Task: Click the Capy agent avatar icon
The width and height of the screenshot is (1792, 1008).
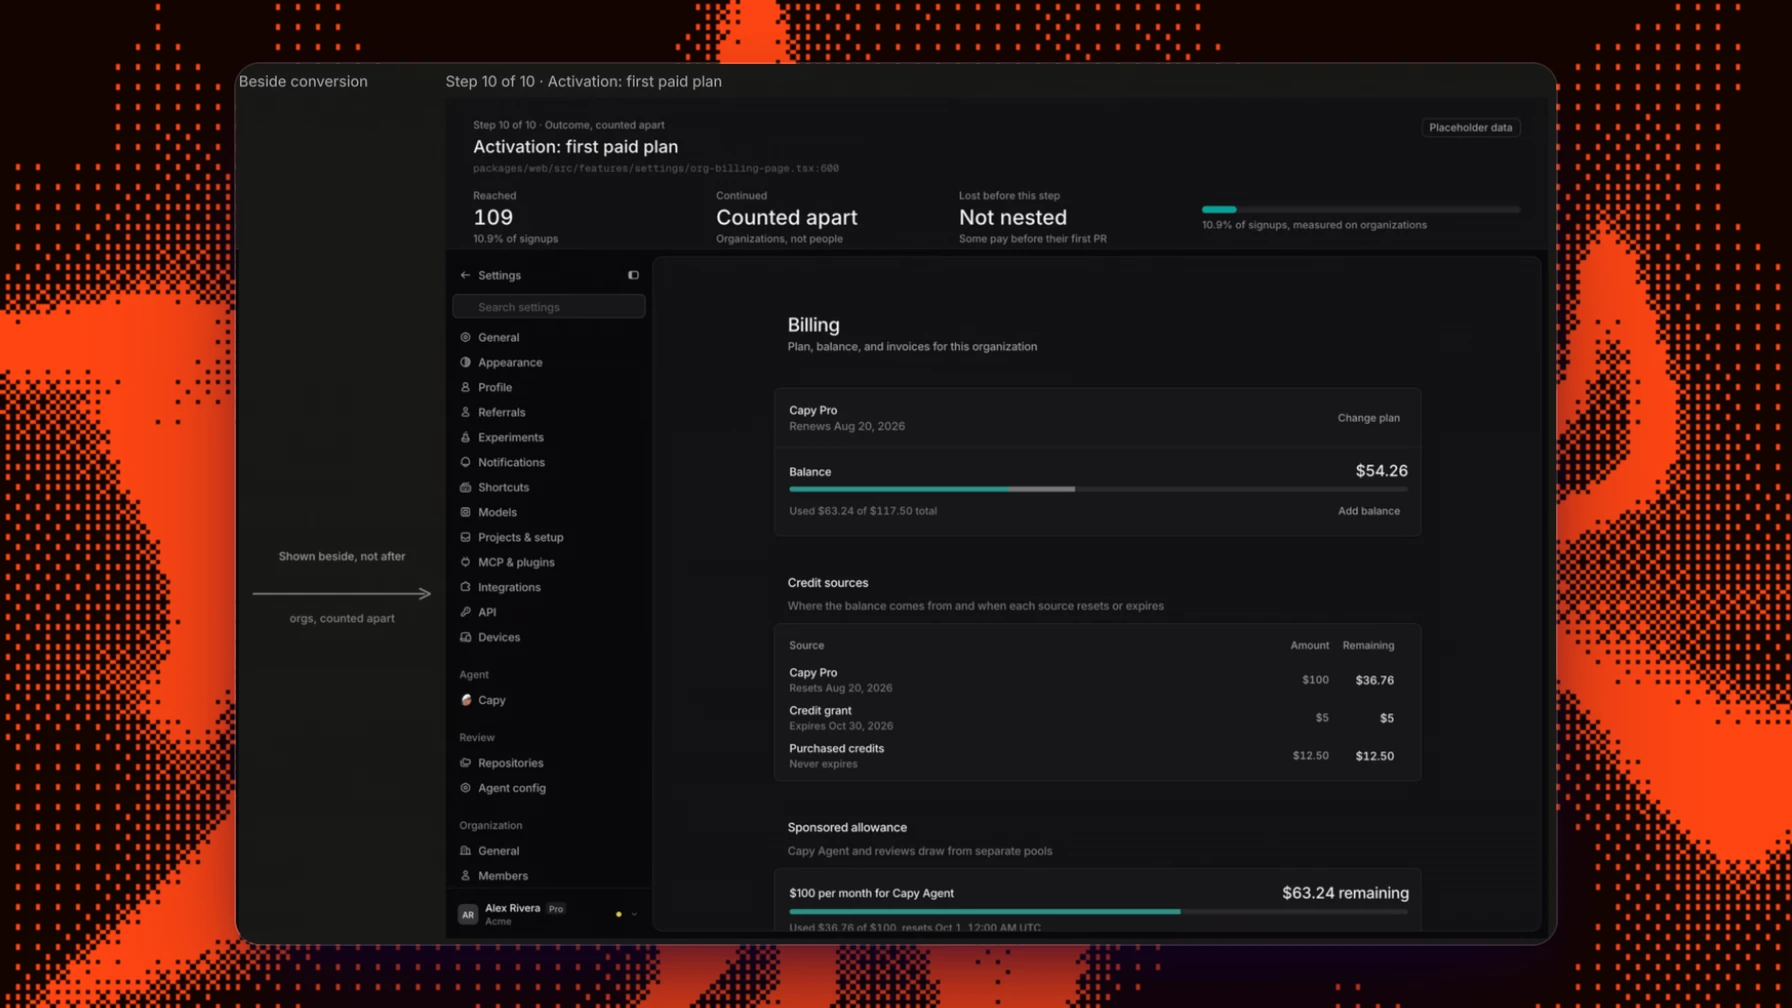Action: coord(466,700)
